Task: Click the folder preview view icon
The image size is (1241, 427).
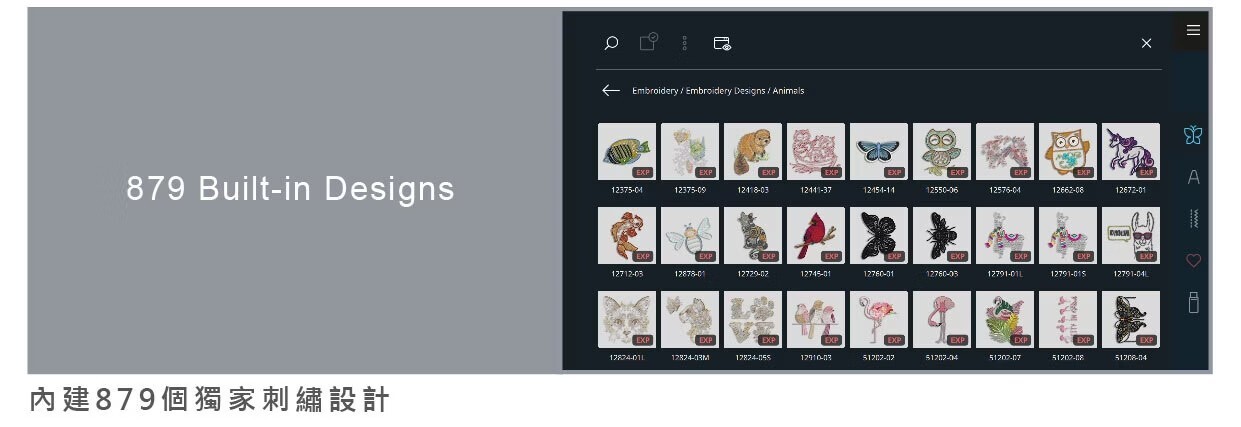Action: [722, 43]
